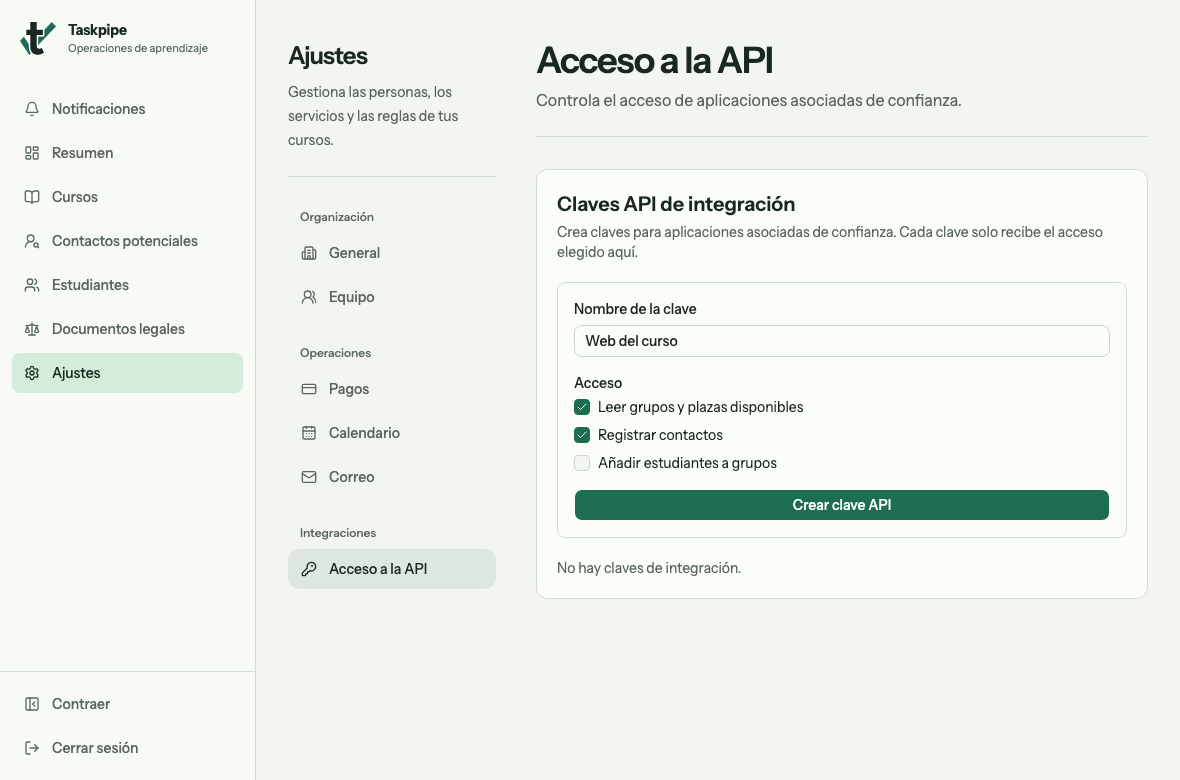Open General organization settings
This screenshot has width=1180, height=780.
coord(391,253)
